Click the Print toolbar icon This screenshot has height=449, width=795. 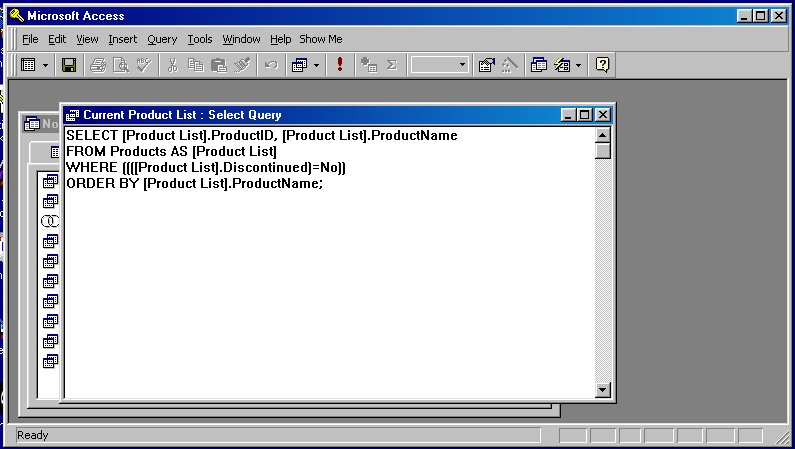98,65
